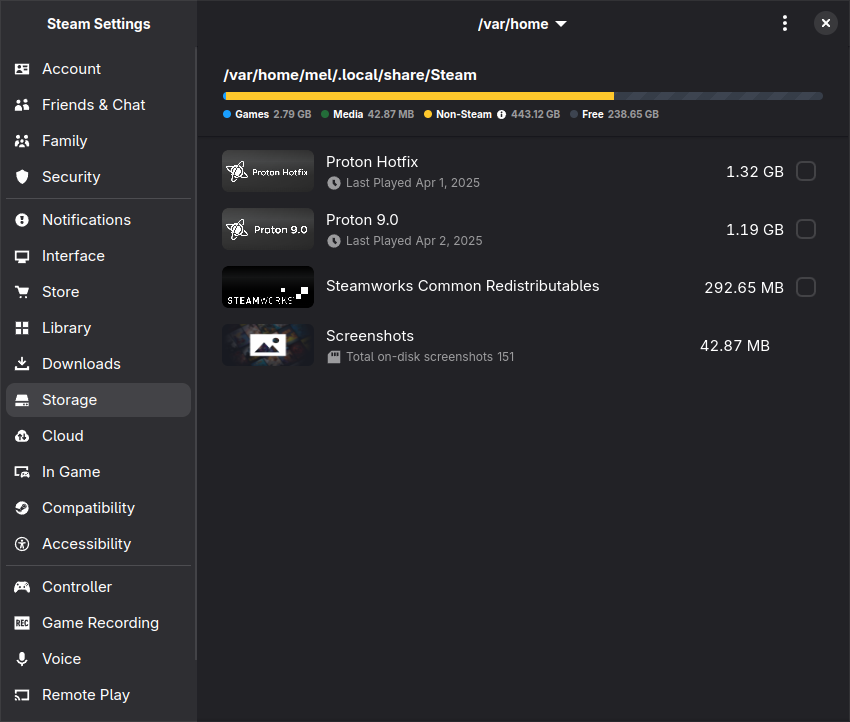This screenshot has height=722, width=850.
Task: Open the three-dot storage options menu
Action: (784, 23)
